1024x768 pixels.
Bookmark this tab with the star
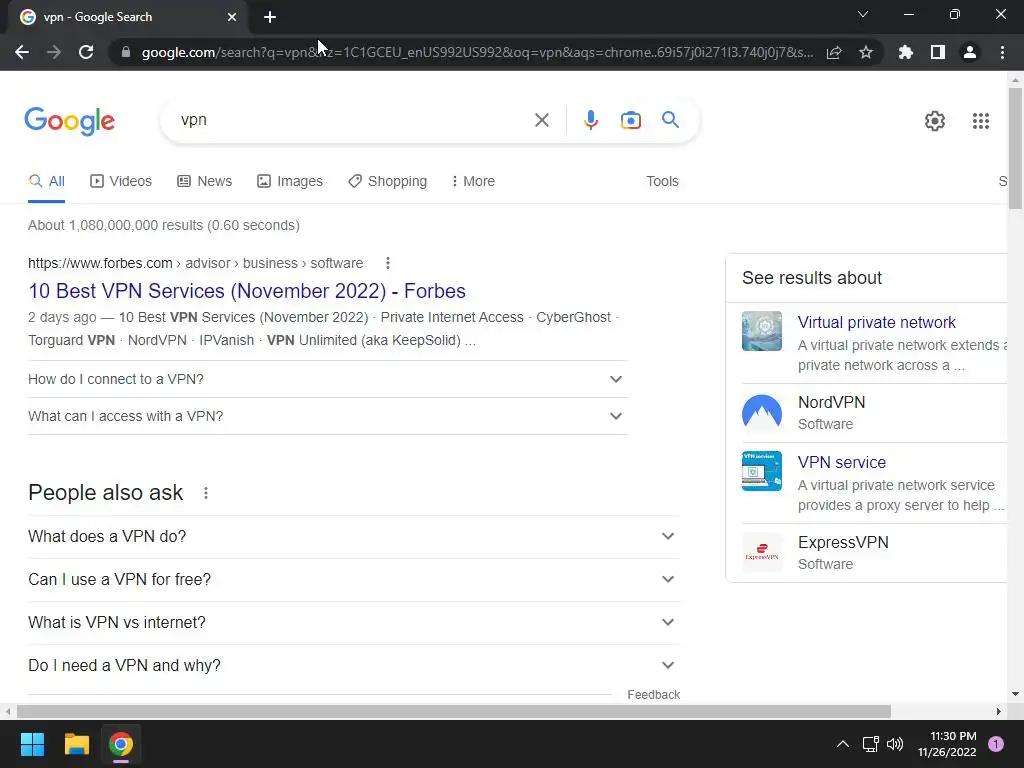point(866,52)
